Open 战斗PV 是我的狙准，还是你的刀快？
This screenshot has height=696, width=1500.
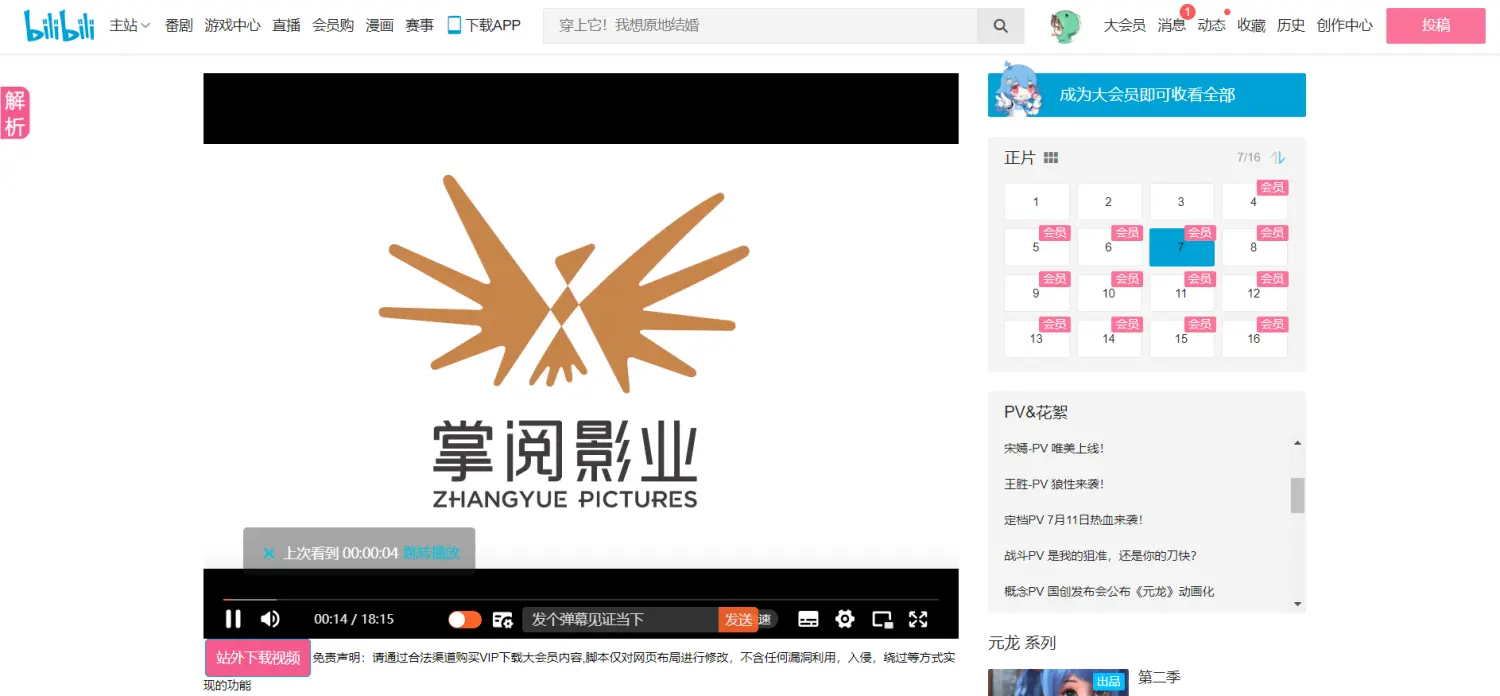1100,555
